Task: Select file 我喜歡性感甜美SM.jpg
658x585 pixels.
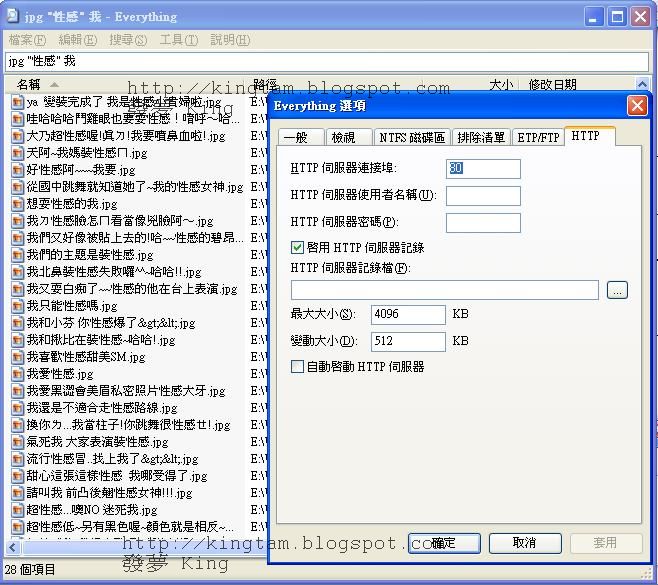Action: [x=86, y=357]
